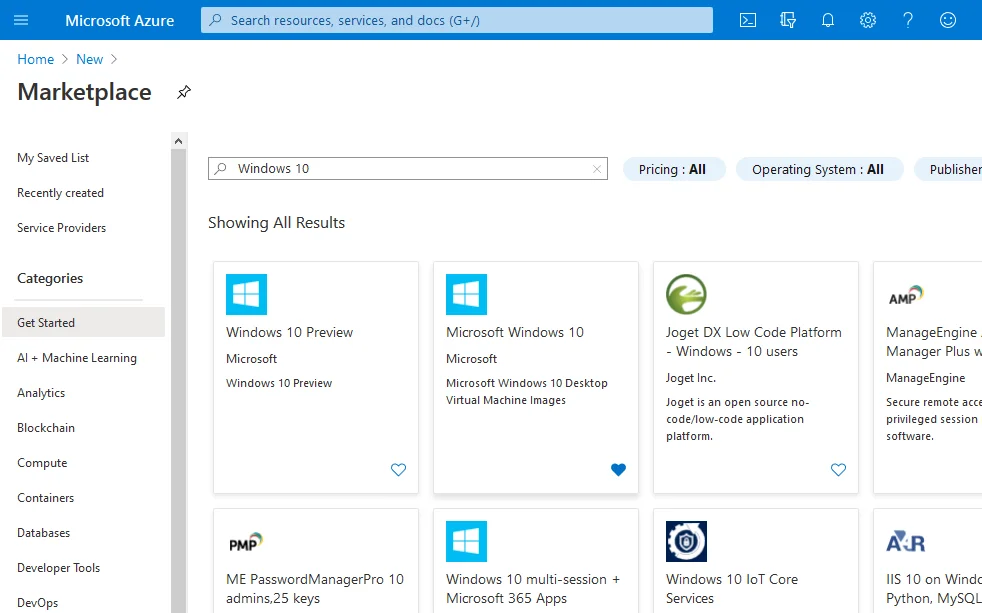Viewport: 982px width, 613px height.
Task: Select Databases category
Action: [43, 533]
